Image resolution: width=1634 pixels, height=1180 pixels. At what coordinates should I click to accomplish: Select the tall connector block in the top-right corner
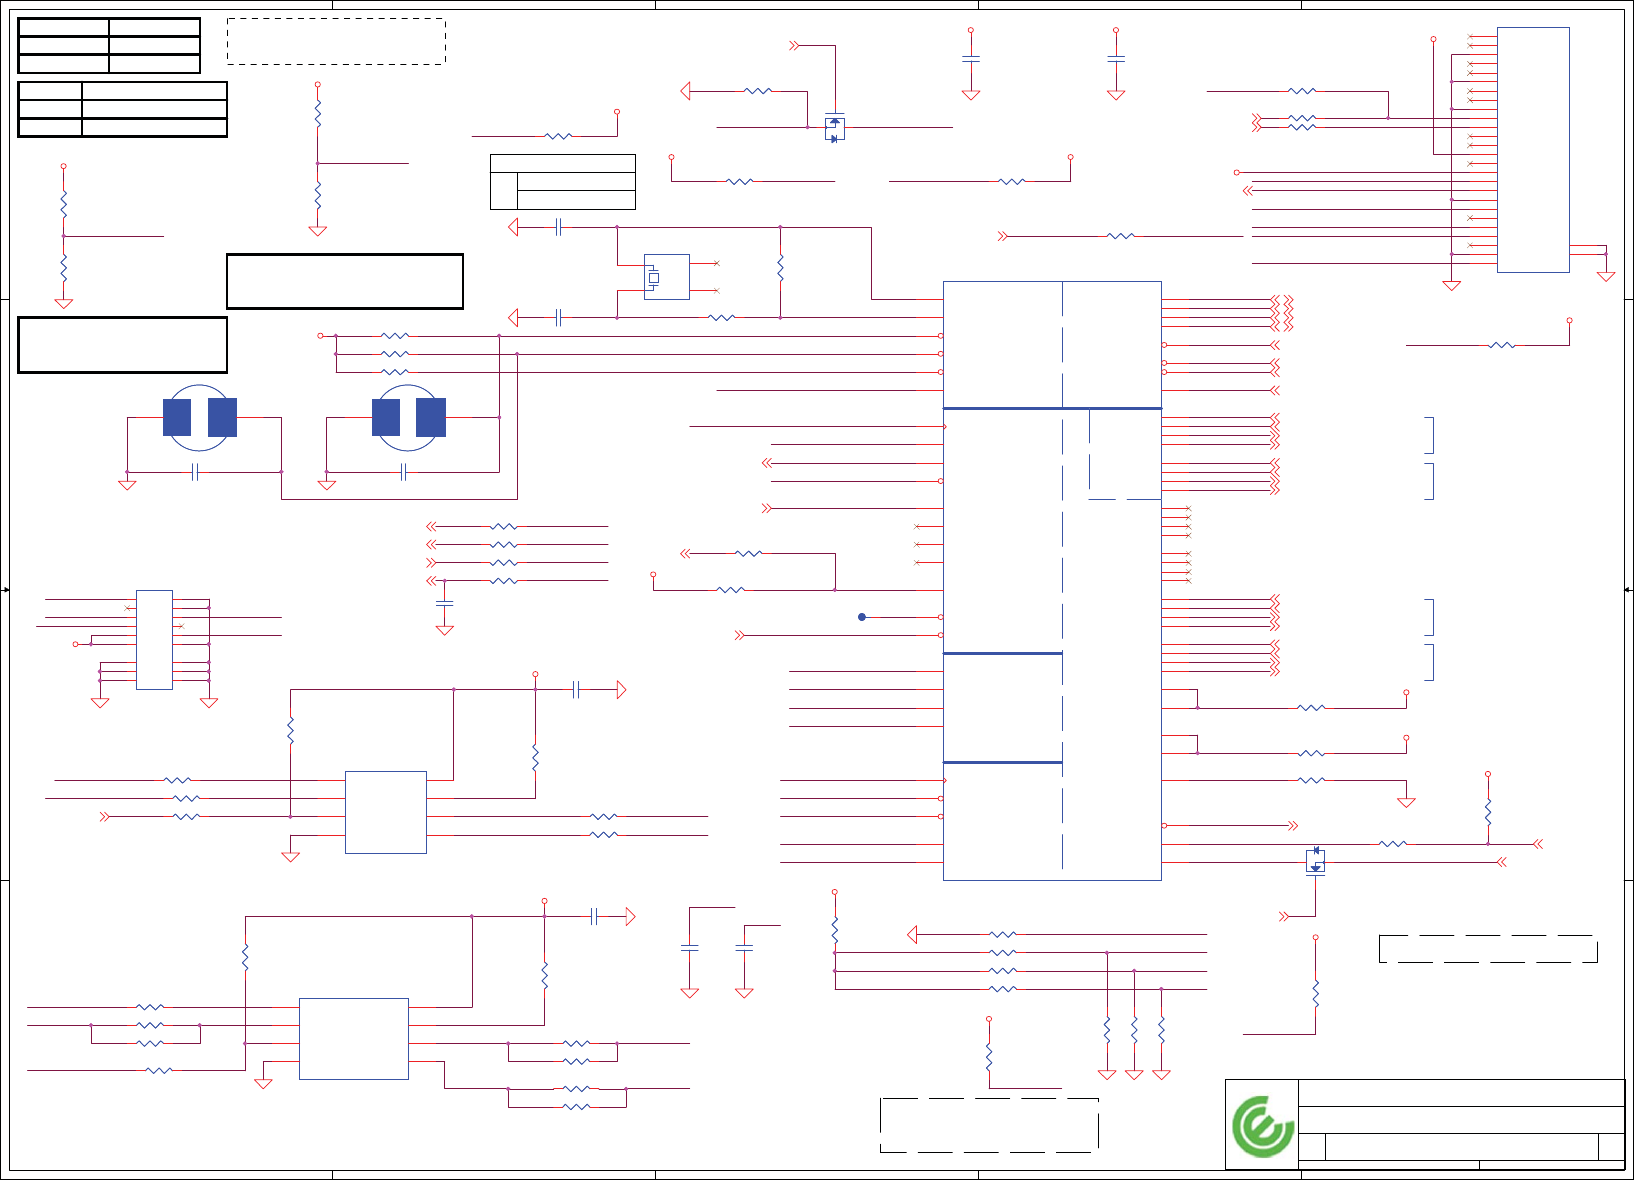click(1533, 150)
